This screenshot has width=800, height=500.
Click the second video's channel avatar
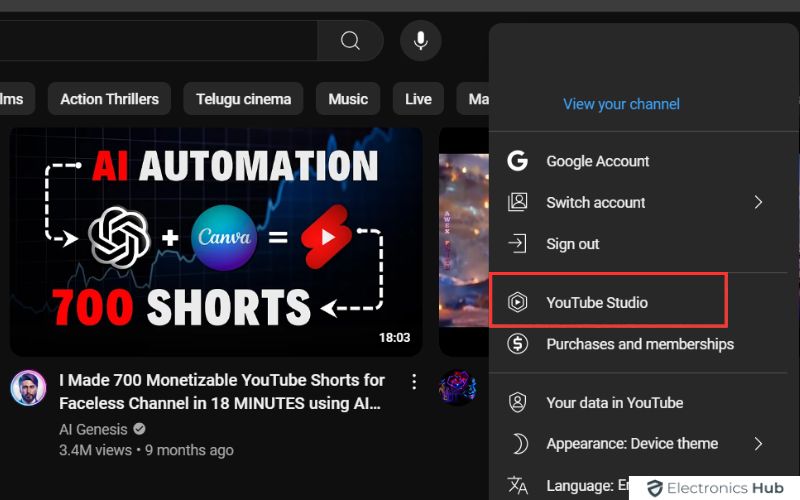(x=458, y=387)
